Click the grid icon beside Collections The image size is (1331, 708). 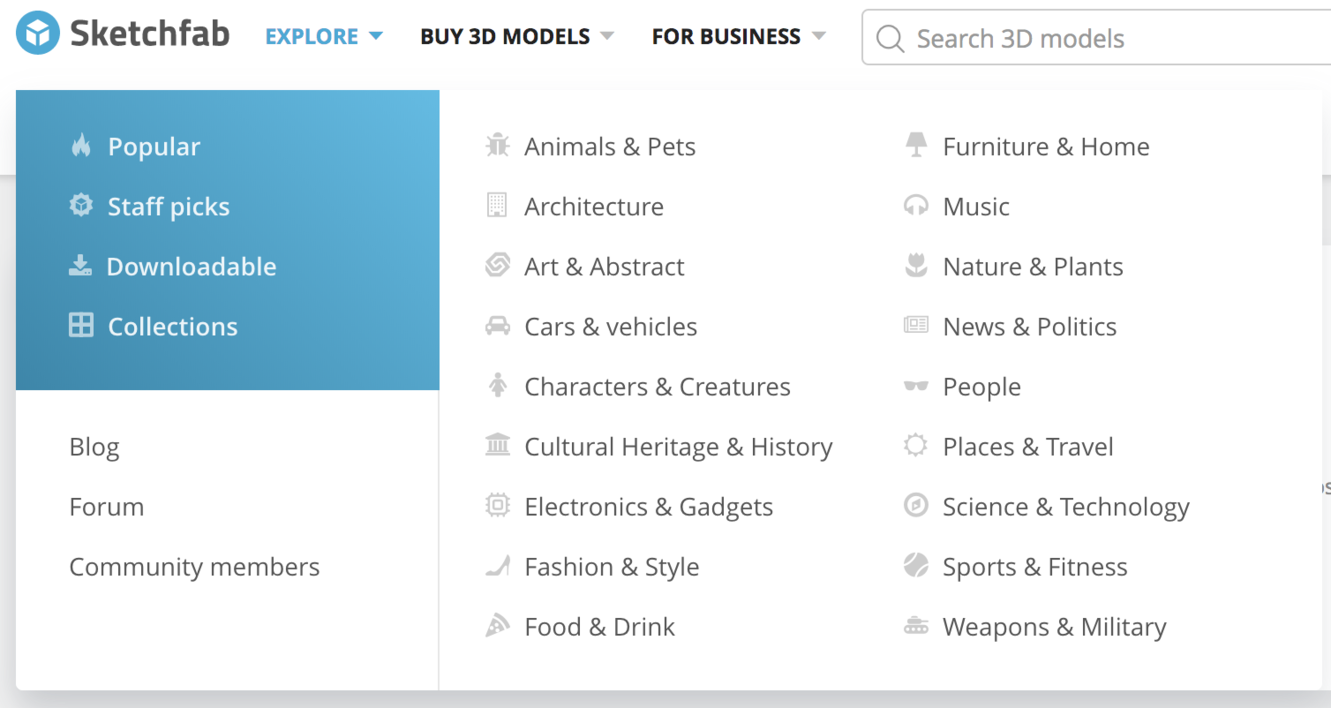coord(81,326)
